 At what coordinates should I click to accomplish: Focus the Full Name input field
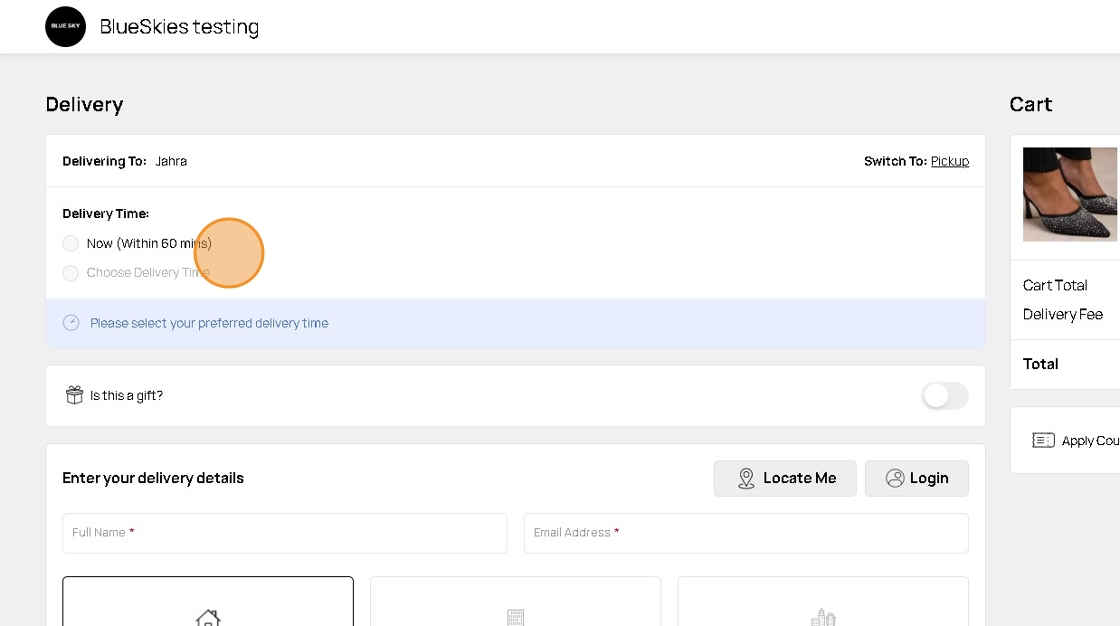click(285, 533)
